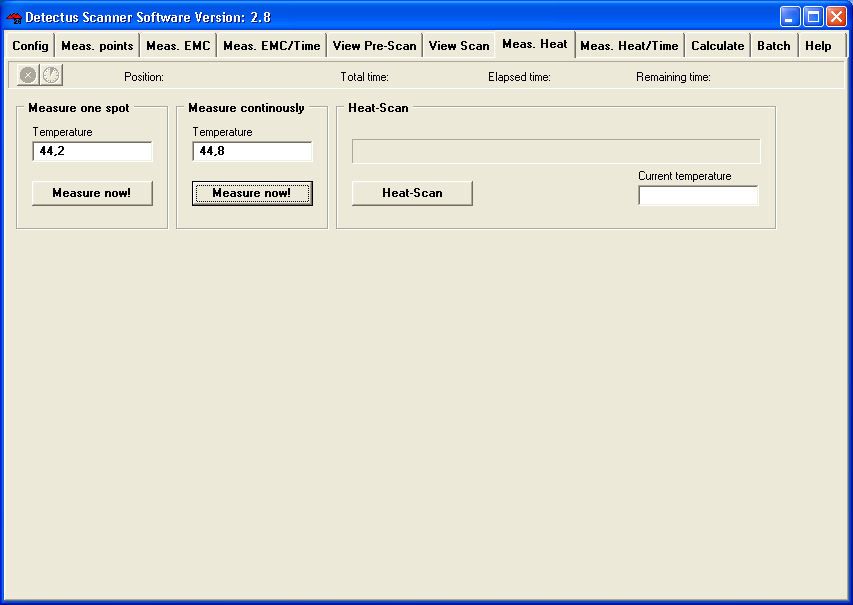853x605 pixels.
Task: Select the View Scan tab
Action: (459, 46)
